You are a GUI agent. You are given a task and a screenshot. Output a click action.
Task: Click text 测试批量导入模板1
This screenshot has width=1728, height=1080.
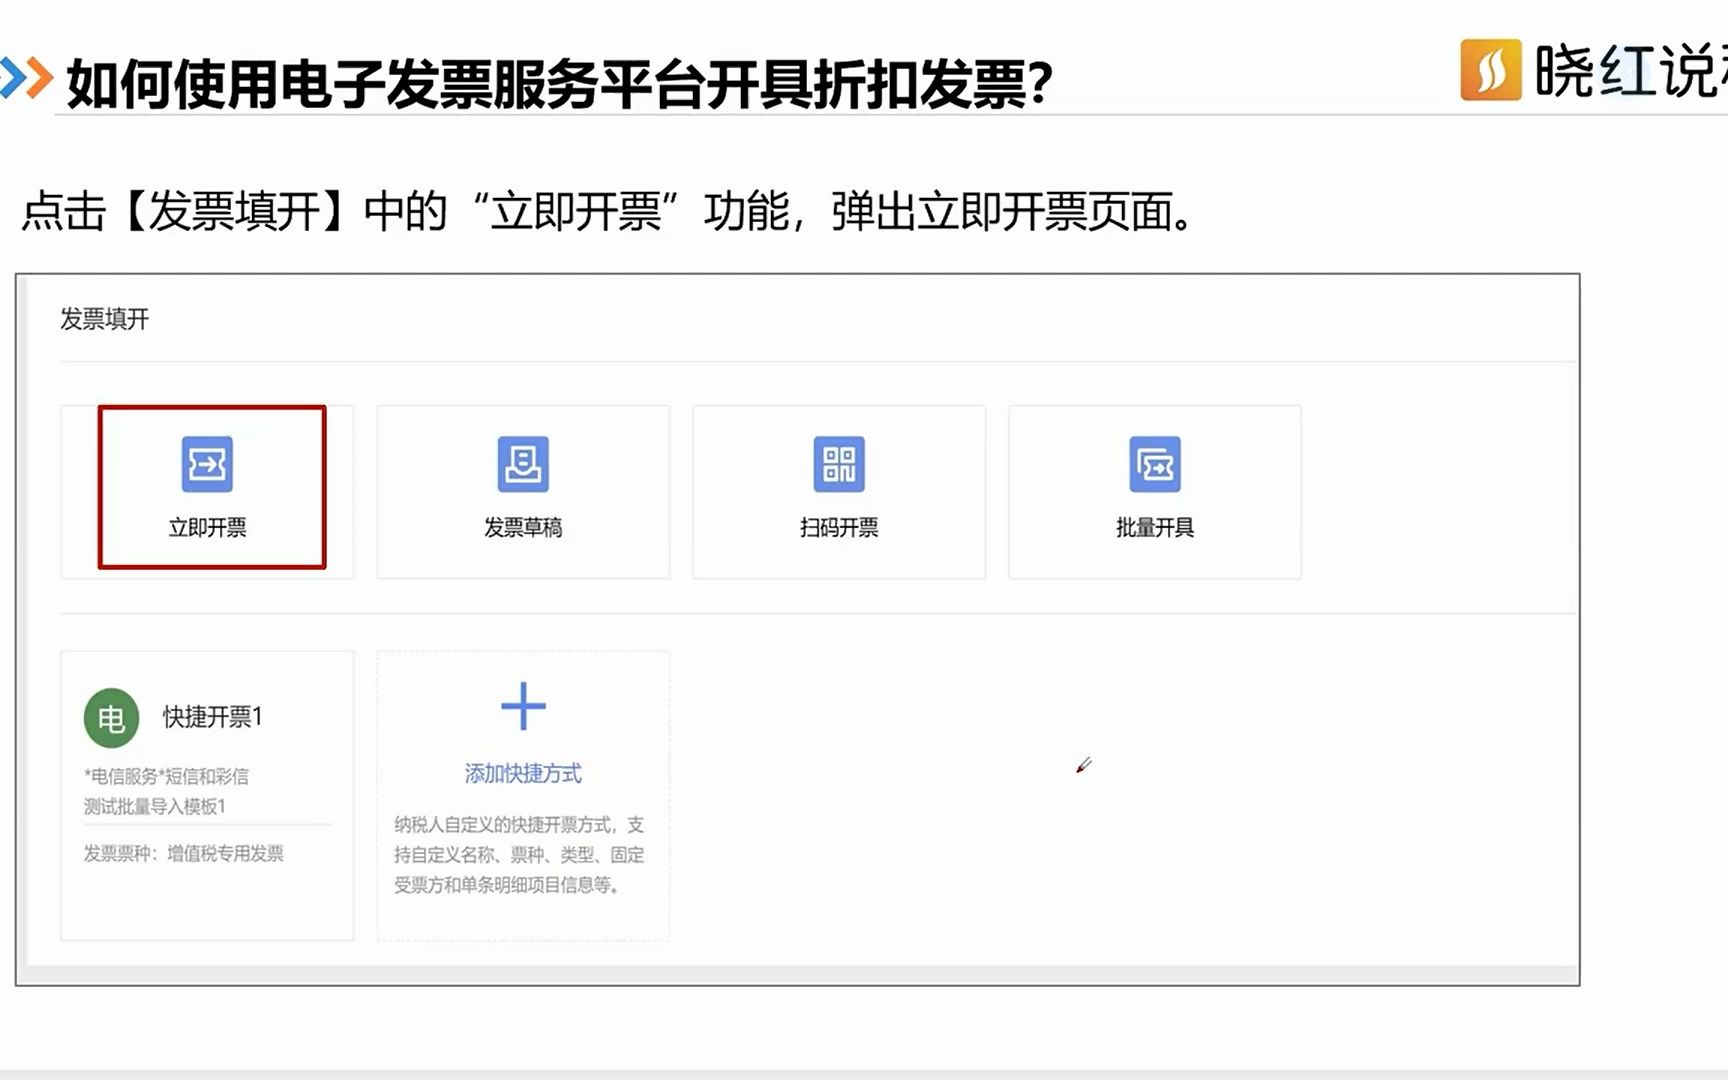click(155, 806)
